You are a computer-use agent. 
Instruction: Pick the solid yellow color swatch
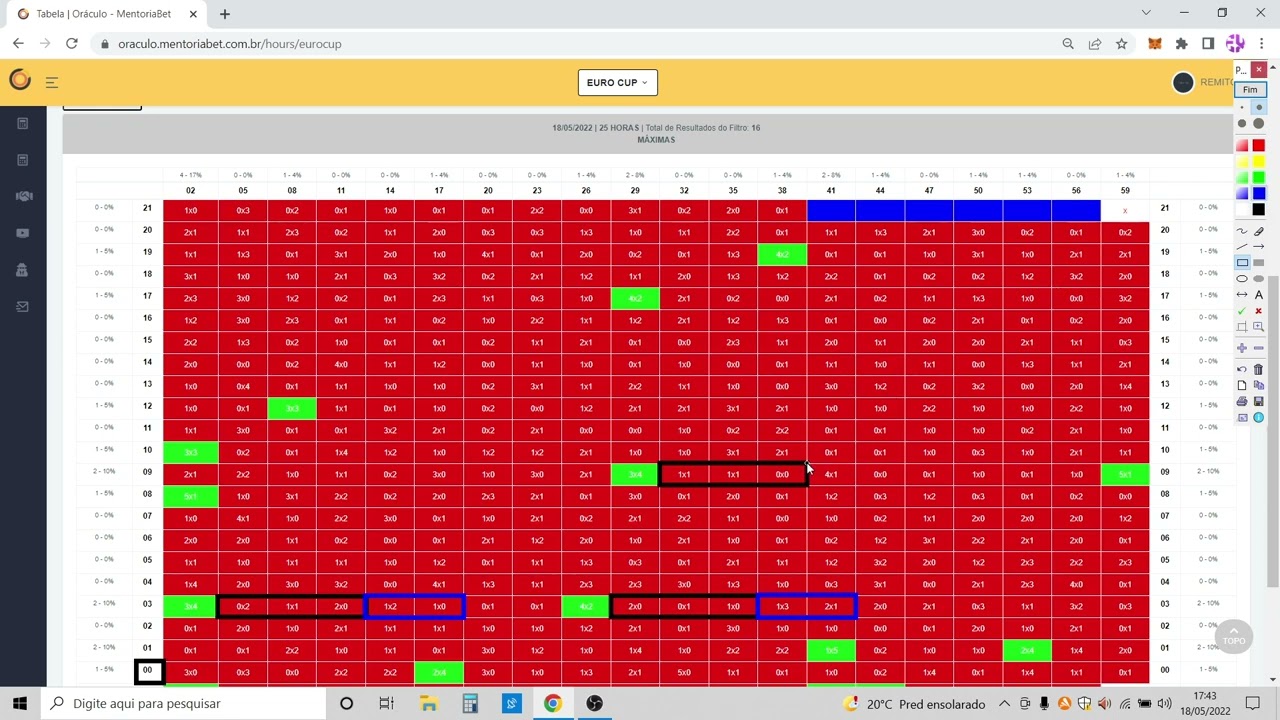pyautogui.click(x=1258, y=161)
